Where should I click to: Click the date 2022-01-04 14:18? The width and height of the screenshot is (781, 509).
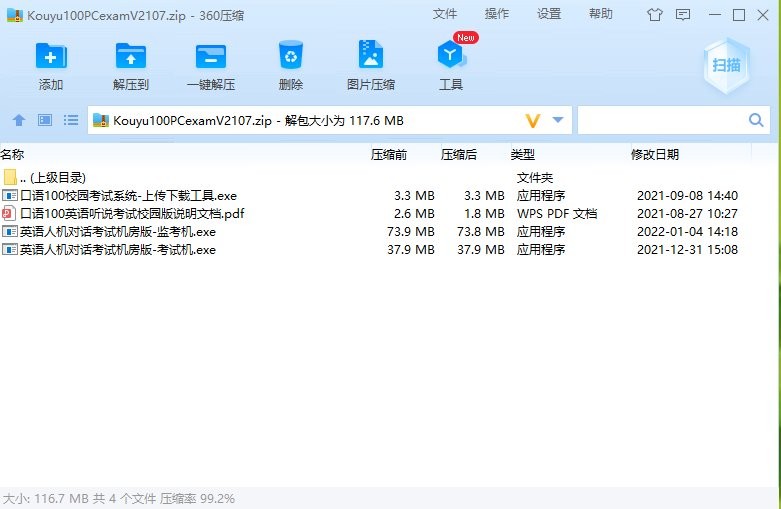click(x=687, y=232)
